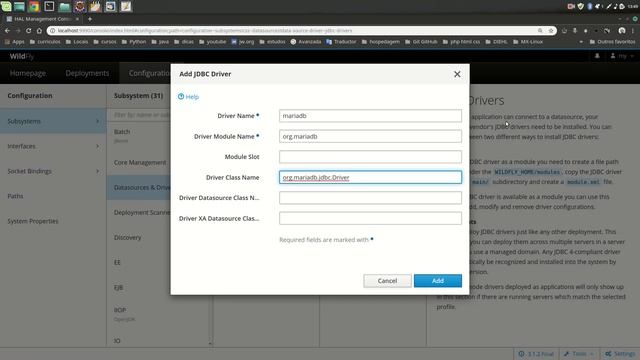Screen dimensions: 640x360
Task: Open Outros favoritos bookmark folder
Action: pos(612,42)
